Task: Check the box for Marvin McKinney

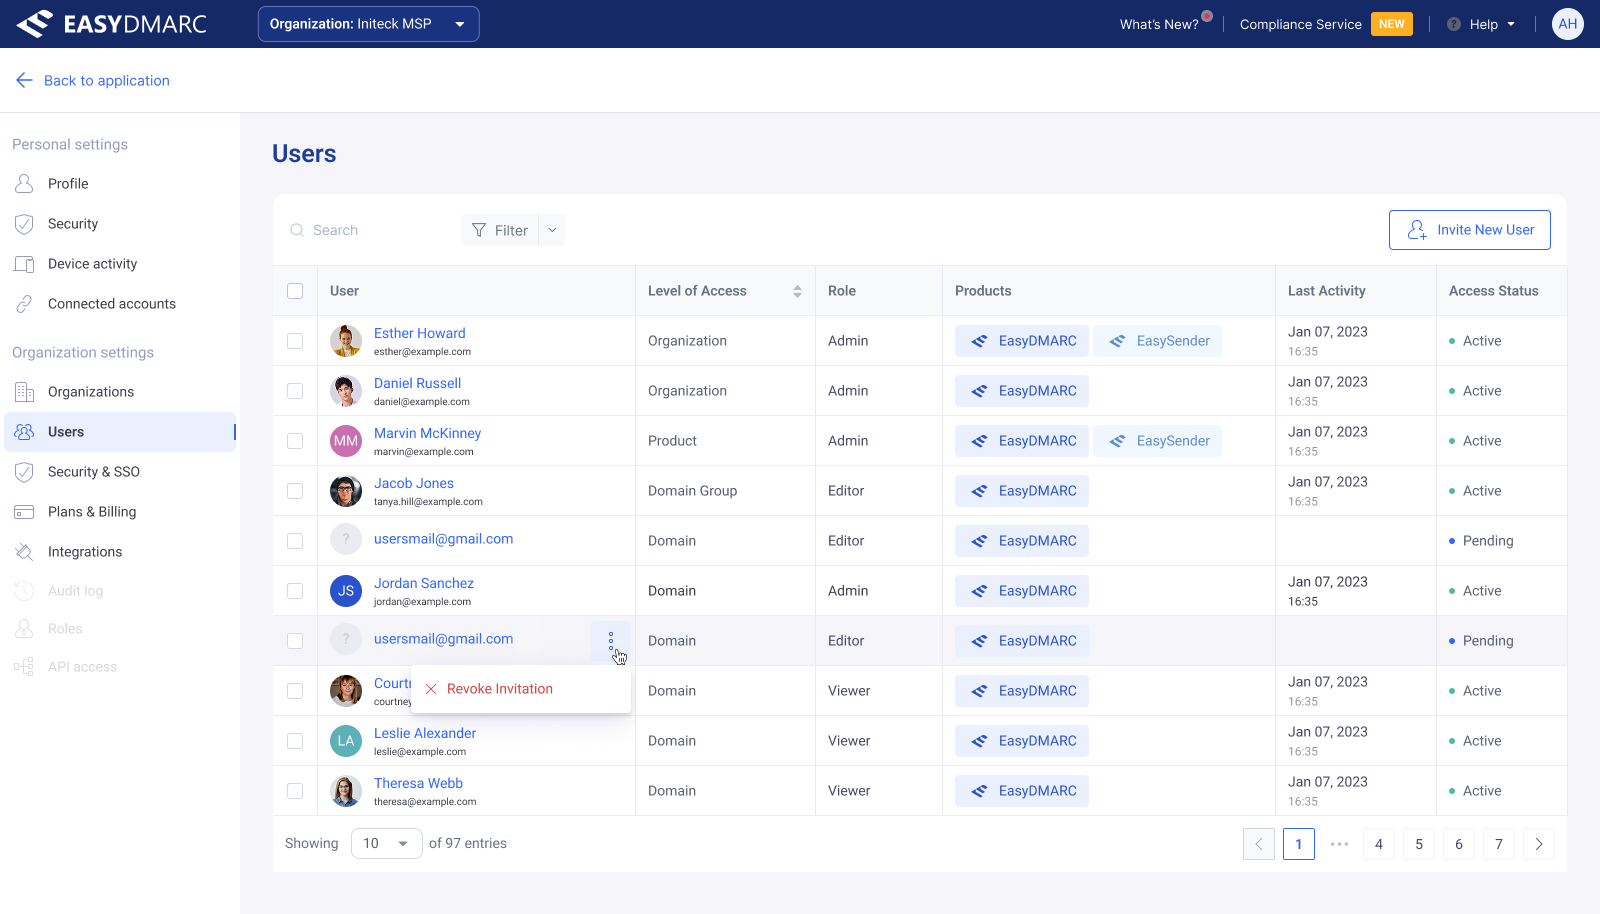Action: [295, 441]
